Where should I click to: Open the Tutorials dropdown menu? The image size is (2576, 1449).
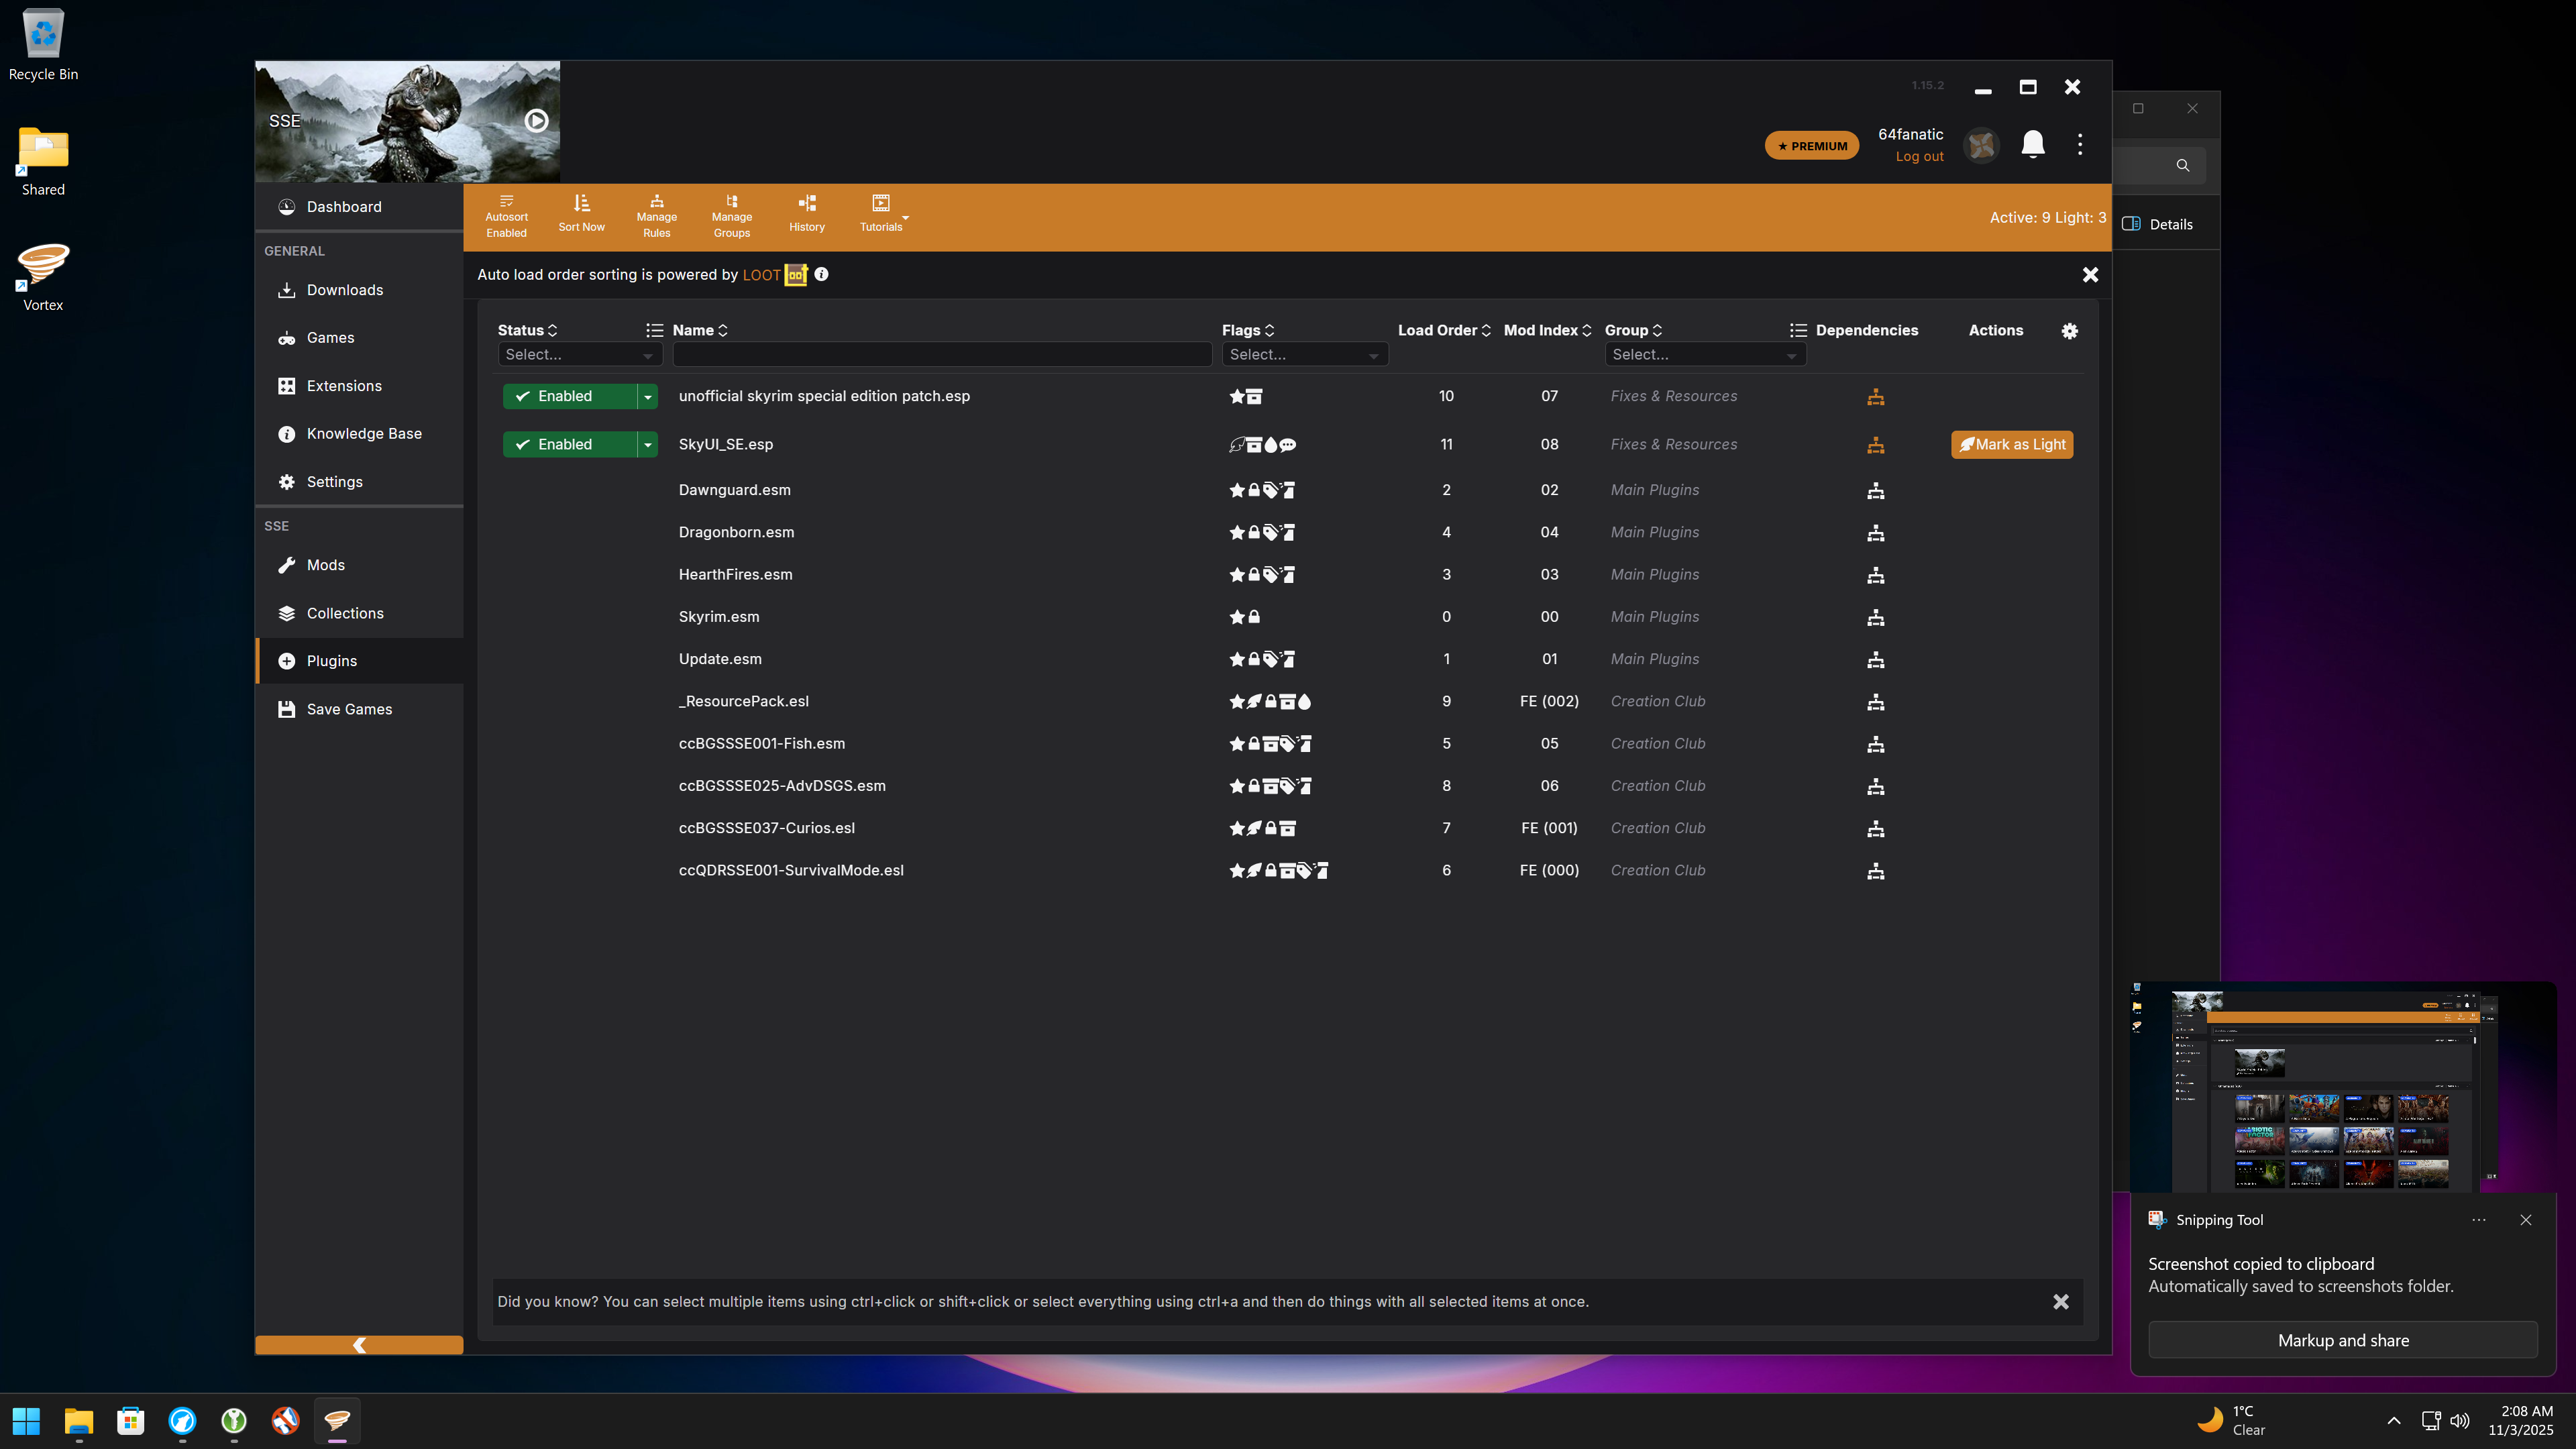click(883, 213)
